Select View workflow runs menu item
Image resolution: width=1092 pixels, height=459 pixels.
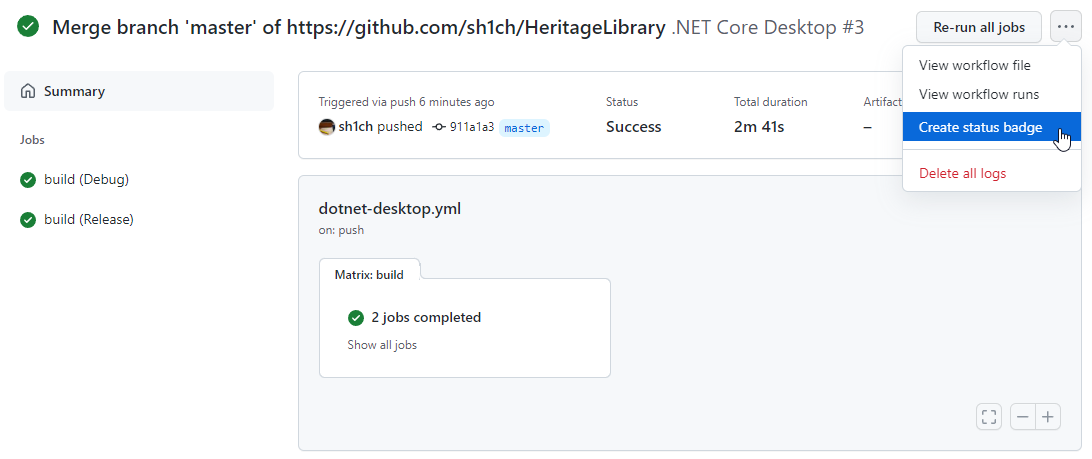[978, 94]
